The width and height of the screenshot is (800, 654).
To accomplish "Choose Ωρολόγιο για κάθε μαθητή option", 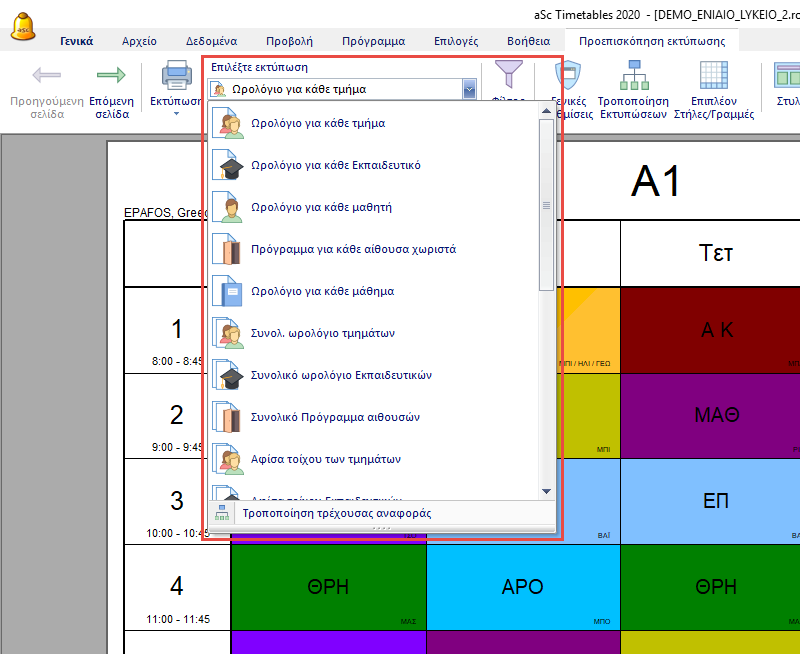I will point(307,207).
